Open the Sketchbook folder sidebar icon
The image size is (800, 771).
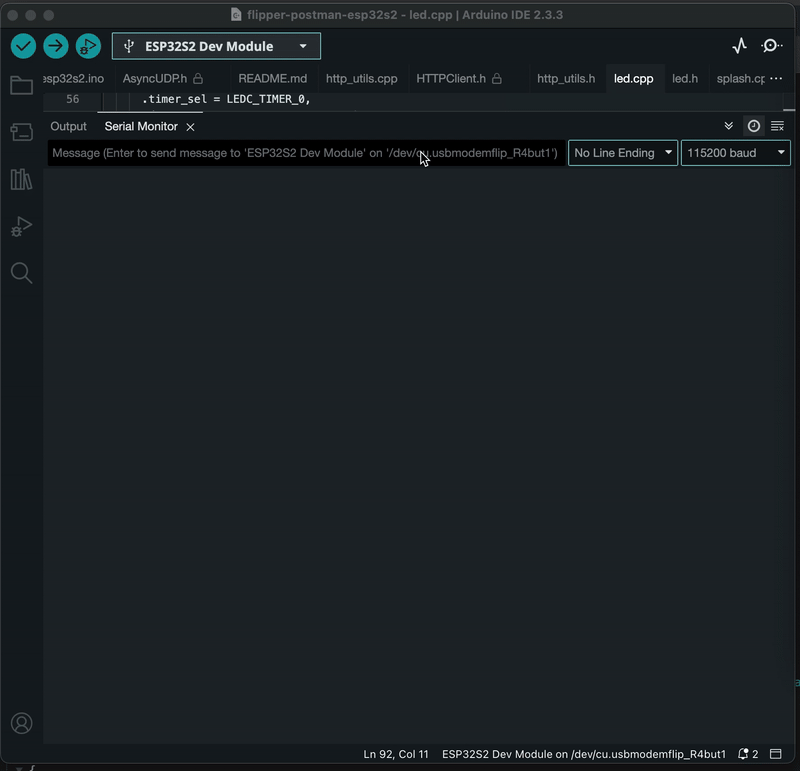pyautogui.click(x=21, y=85)
